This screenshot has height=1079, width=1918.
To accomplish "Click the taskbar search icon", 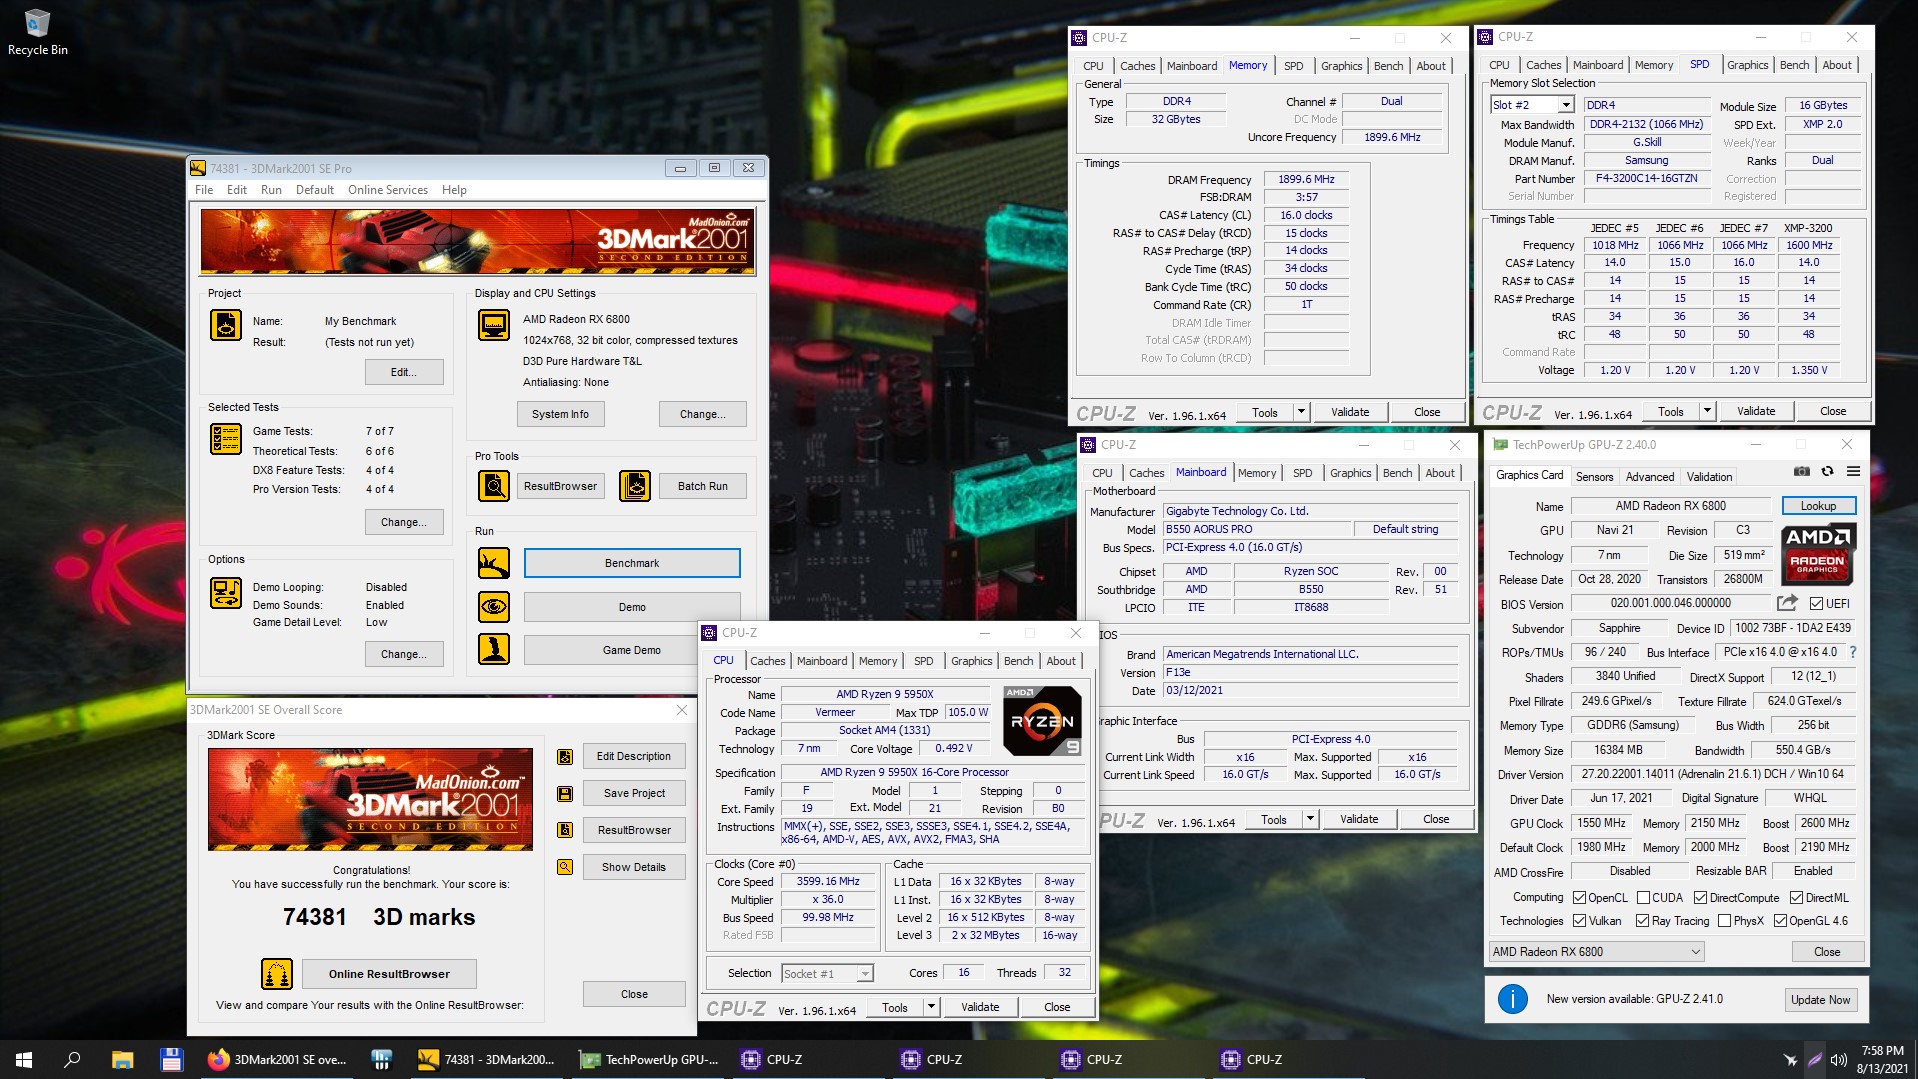I will (72, 1059).
